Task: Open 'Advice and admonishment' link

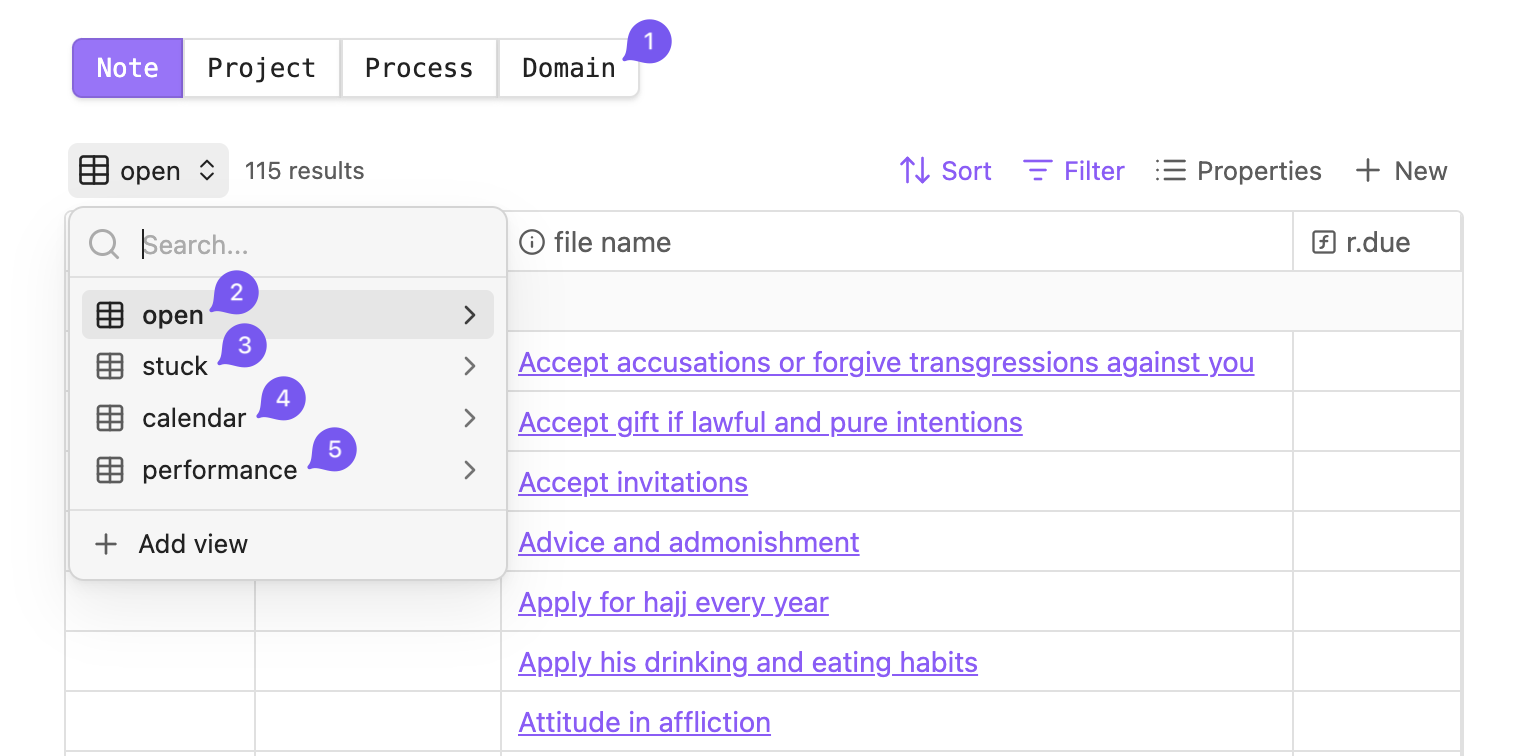Action: pos(688,542)
